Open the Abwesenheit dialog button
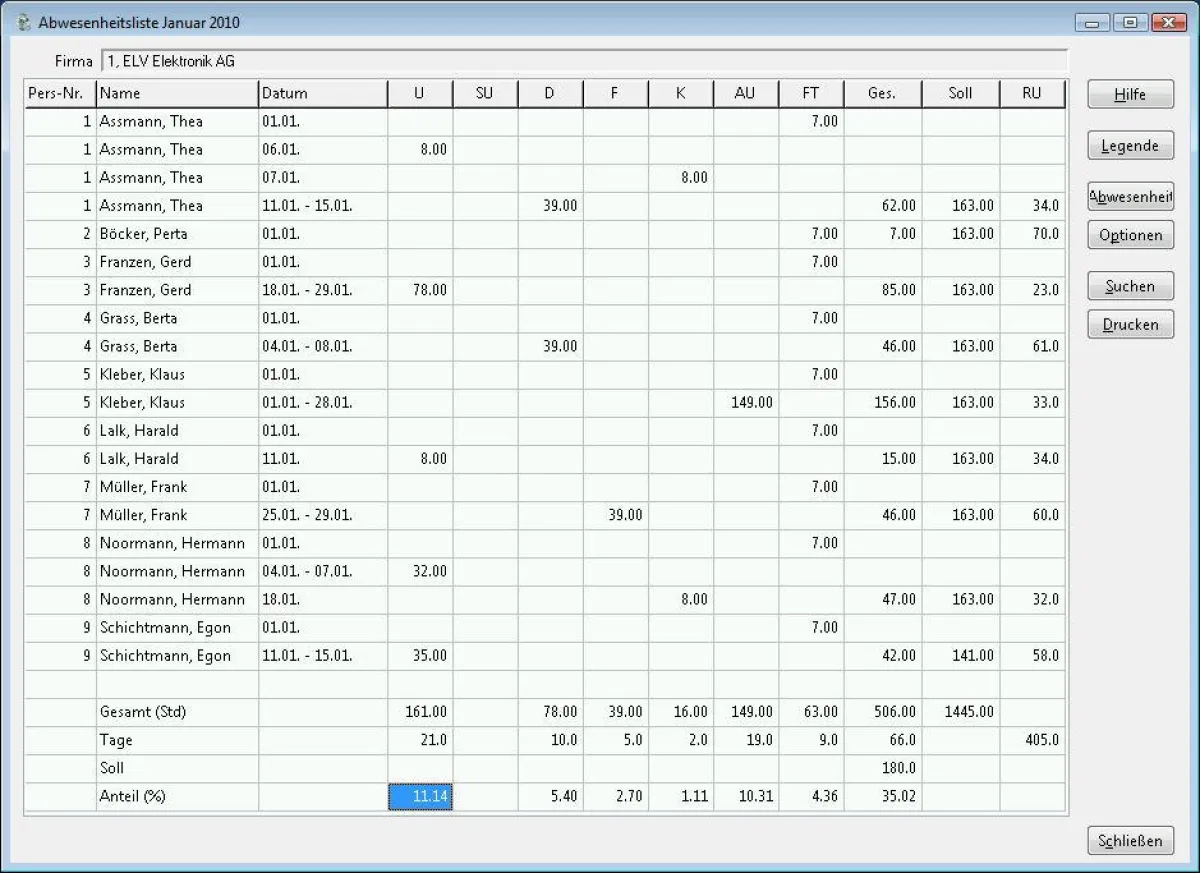The width and height of the screenshot is (1200, 873). [1130, 197]
